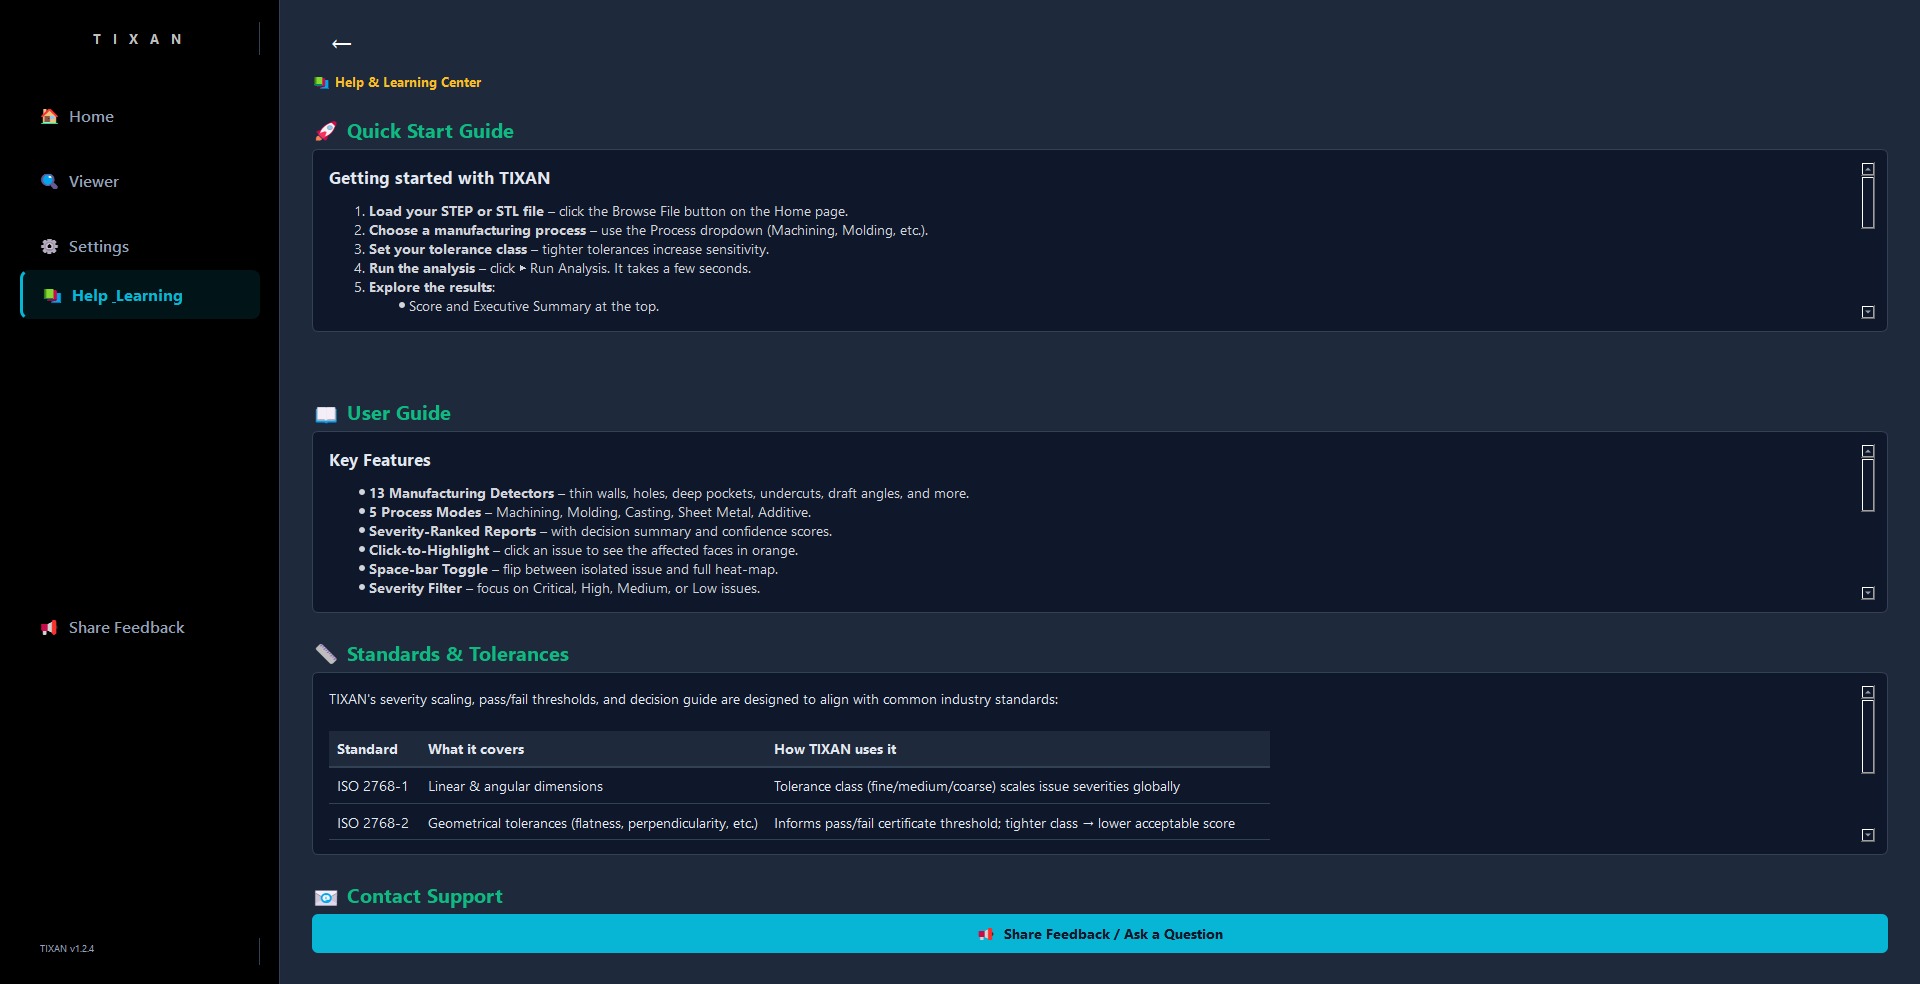
Task: Click 'Run the analysis' step
Action: pos(422,269)
